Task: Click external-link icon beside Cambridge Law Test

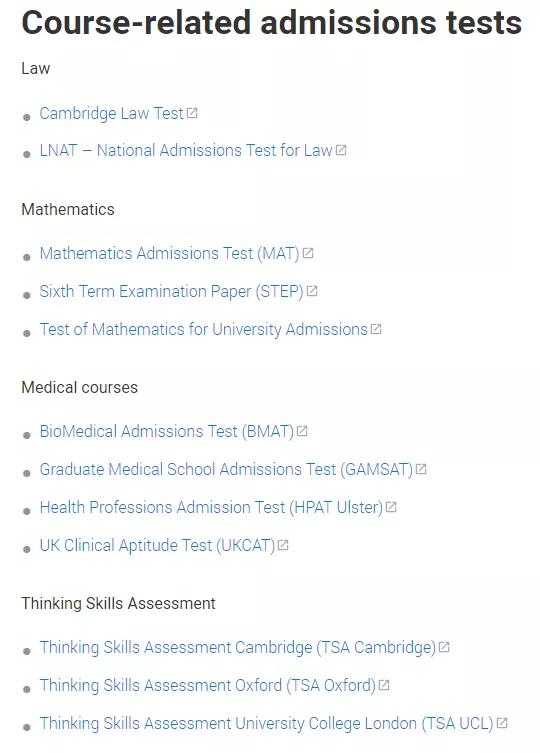Action: point(192,113)
